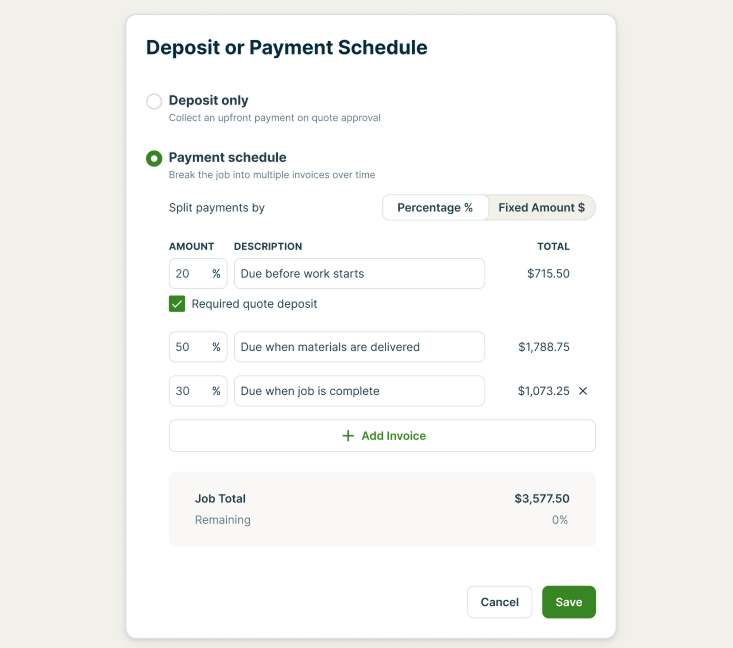Switch split mode to Percentage %

pos(435,208)
